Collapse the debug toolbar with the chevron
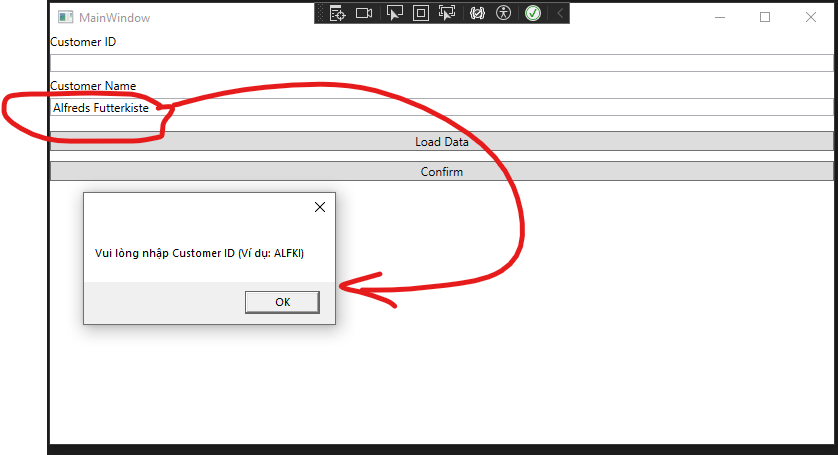Viewport: 838px width, 455px height. pyautogui.click(x=559, y=13)
